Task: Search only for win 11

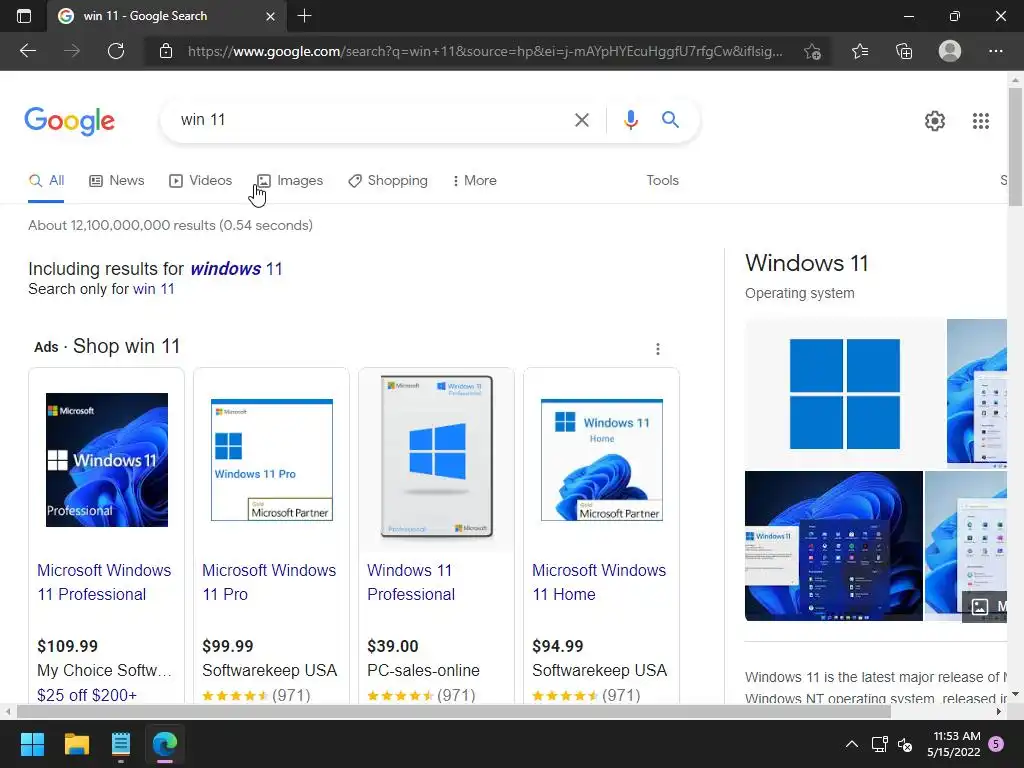Action: 153,289
